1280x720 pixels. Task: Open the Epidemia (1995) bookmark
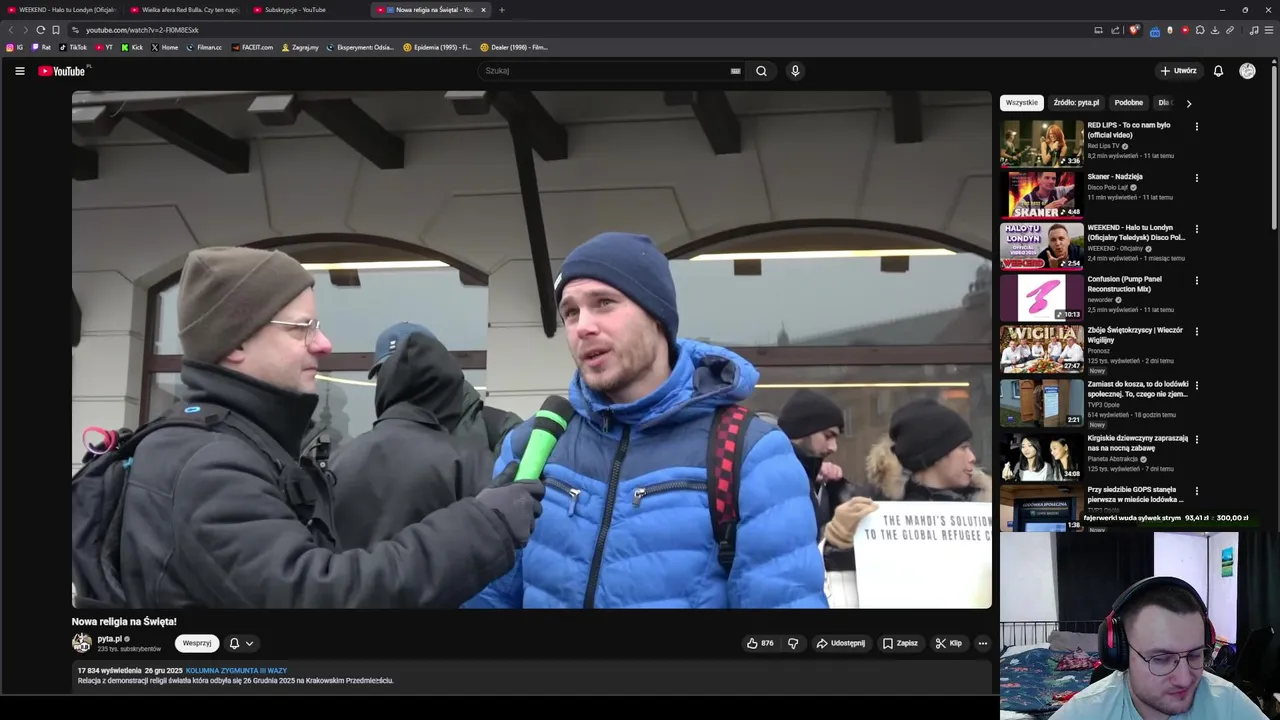click(437, 47)
